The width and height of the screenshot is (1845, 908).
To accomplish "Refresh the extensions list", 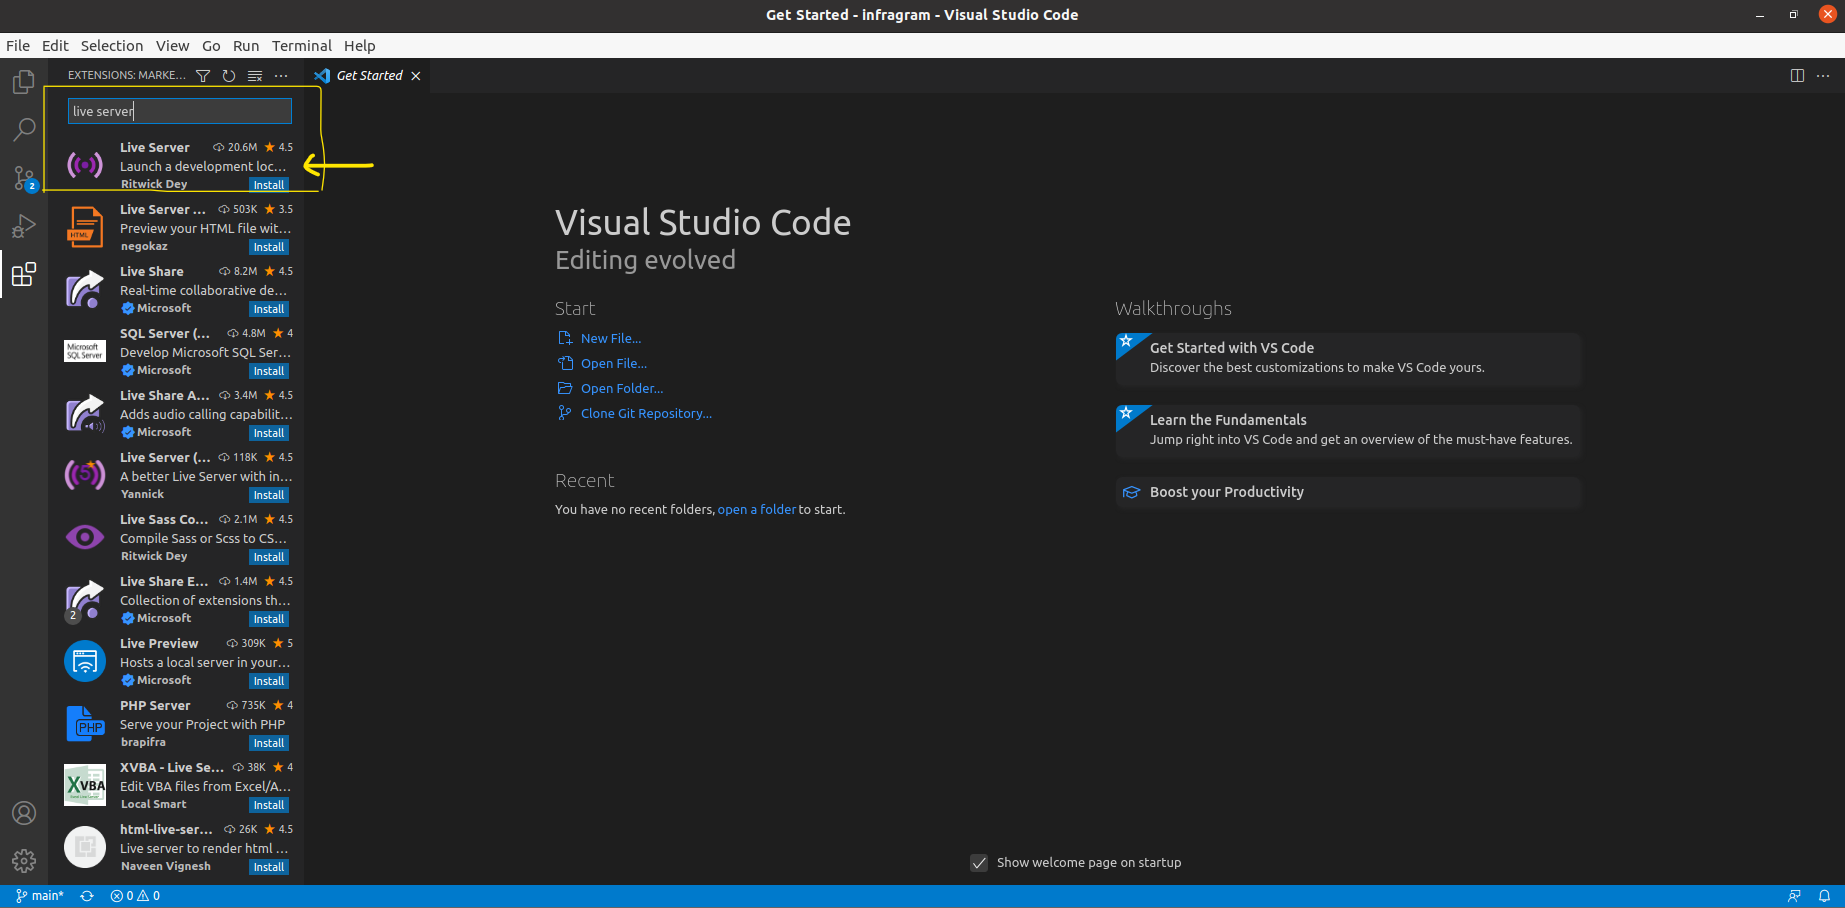I will pos(229,76).
